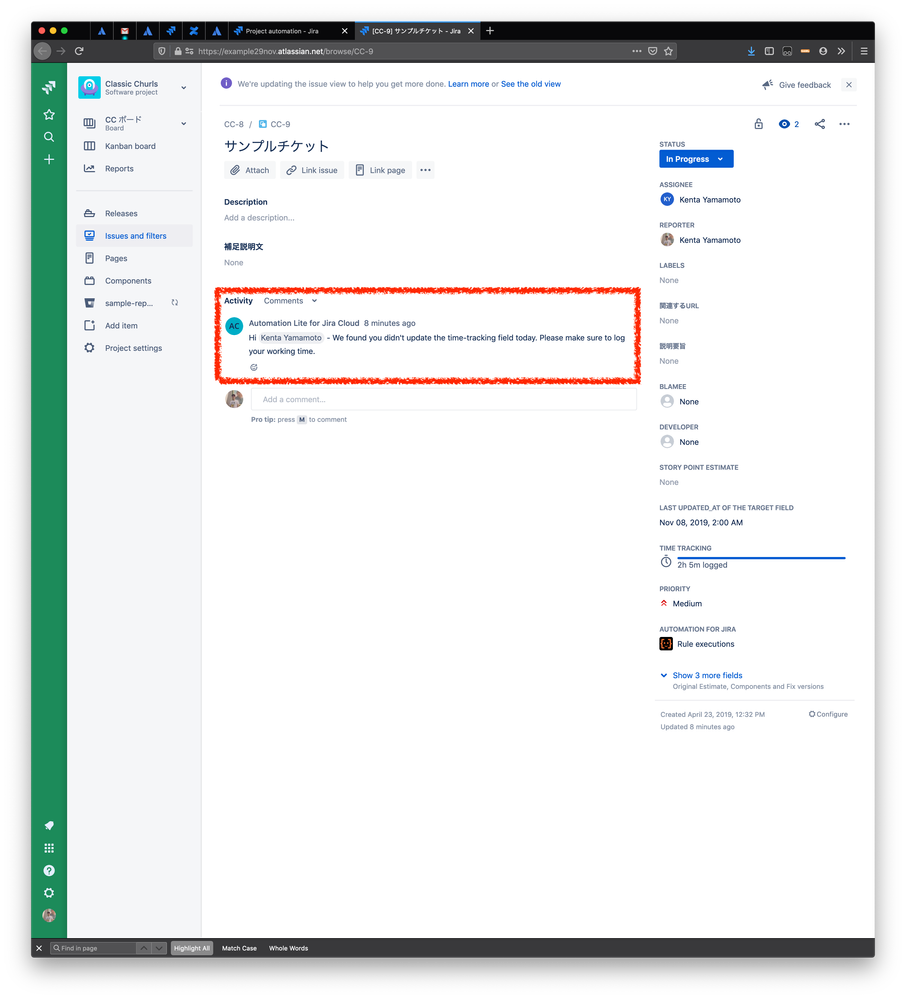The height and width of the screenshot is (999, 906).
Task: Click the share issue icon
Action: pyautogui.click(x=820, y=124)
